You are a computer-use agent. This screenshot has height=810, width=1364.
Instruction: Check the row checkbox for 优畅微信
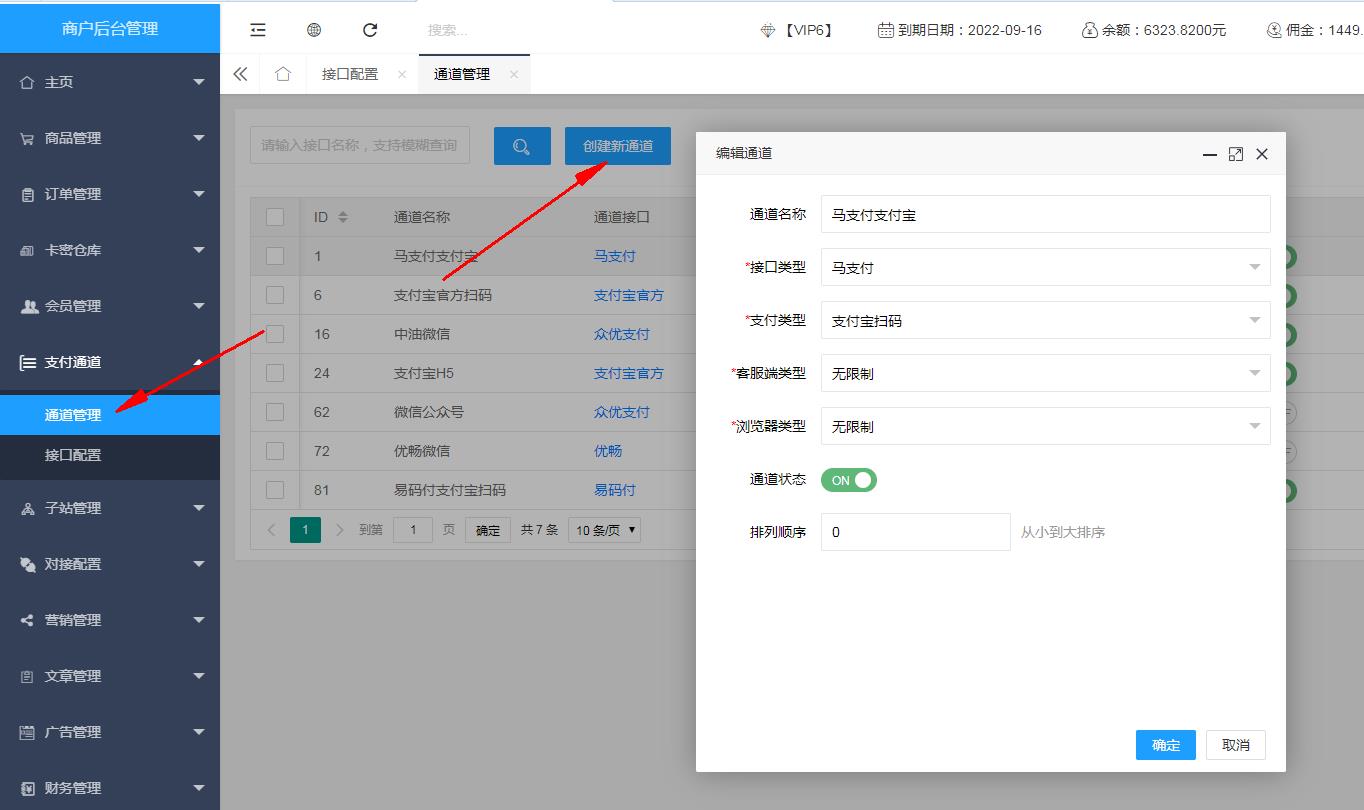tap(275, 451)
